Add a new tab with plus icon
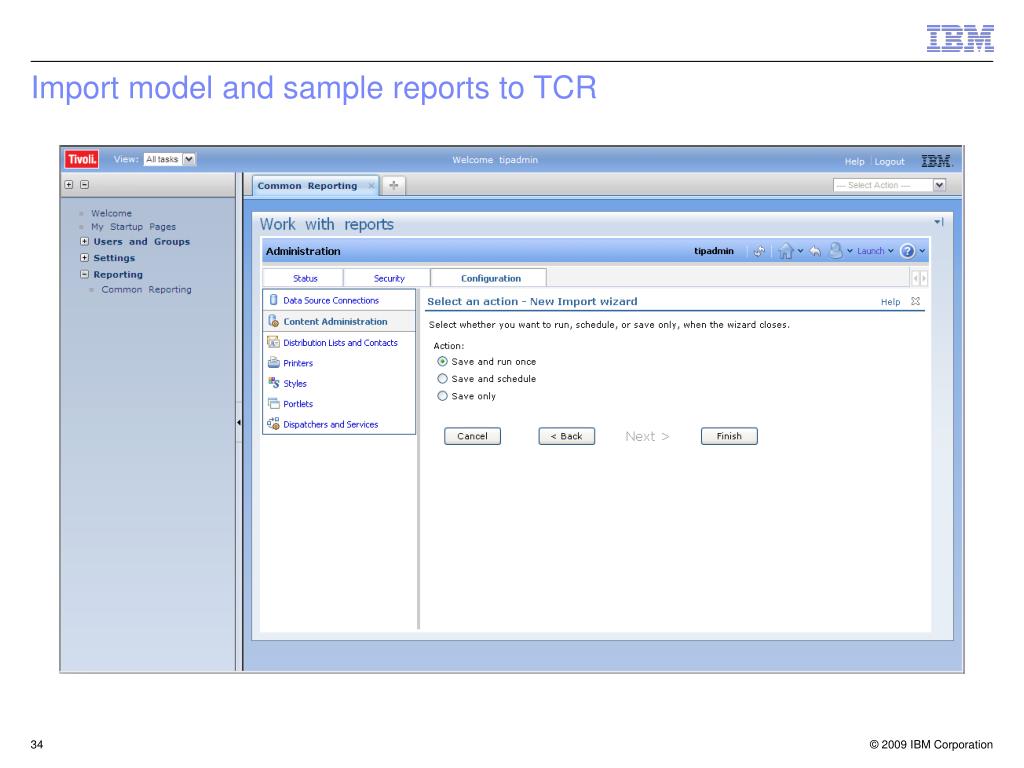Screen dimensions: 1024x768 pyautogui.click(x=394, y=185)
